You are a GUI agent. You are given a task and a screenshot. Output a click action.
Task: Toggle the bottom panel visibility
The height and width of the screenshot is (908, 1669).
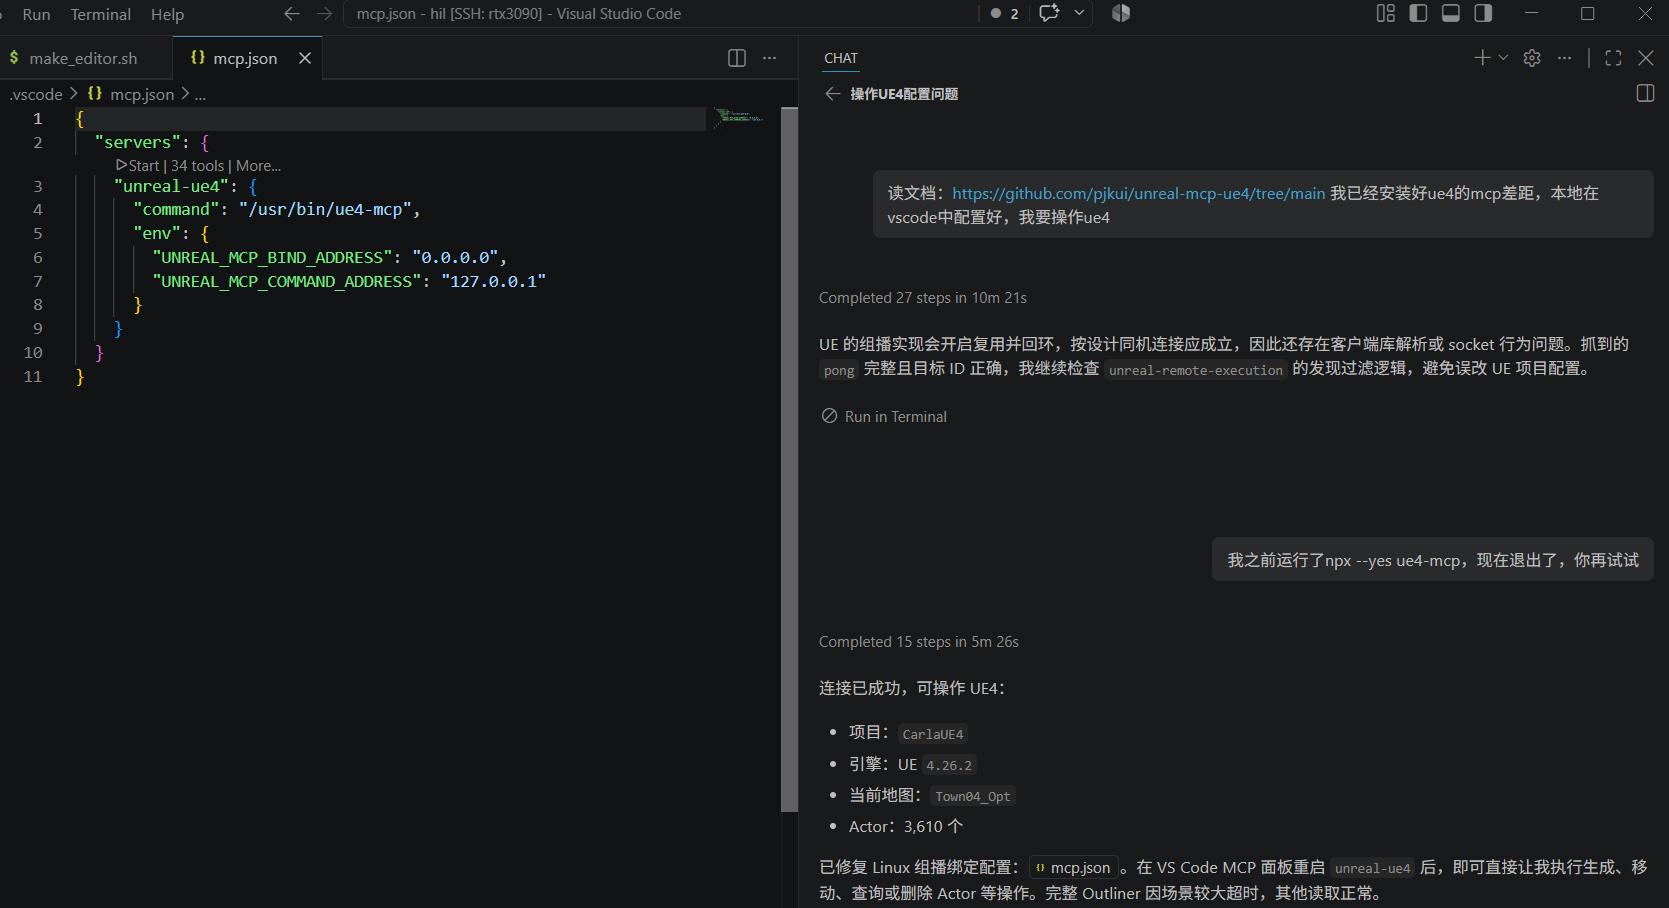tap(1451, 13)
